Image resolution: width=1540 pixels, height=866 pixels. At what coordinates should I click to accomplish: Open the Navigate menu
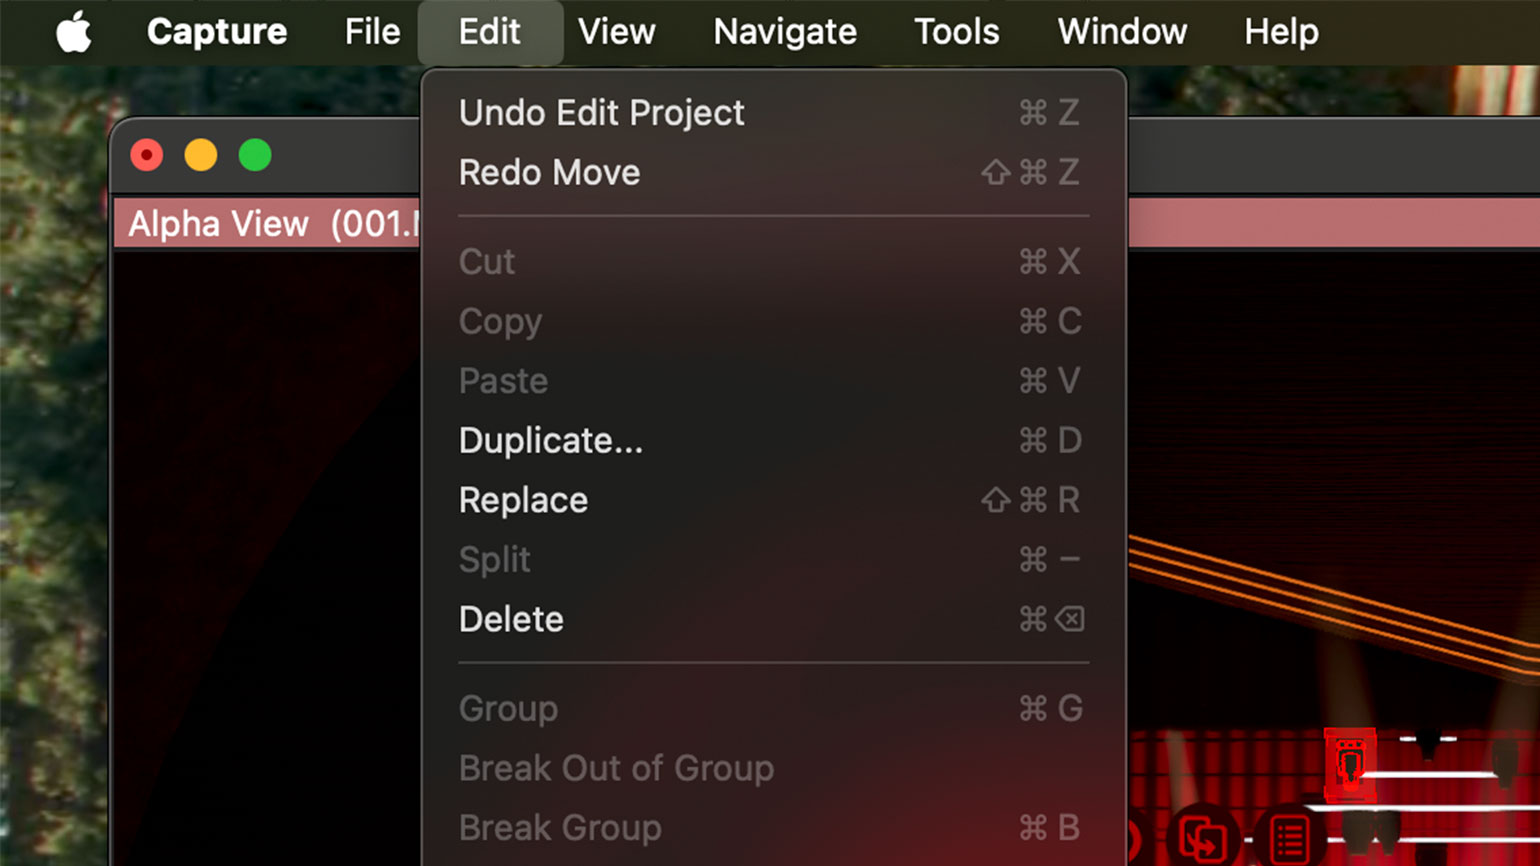coord(785,32)
